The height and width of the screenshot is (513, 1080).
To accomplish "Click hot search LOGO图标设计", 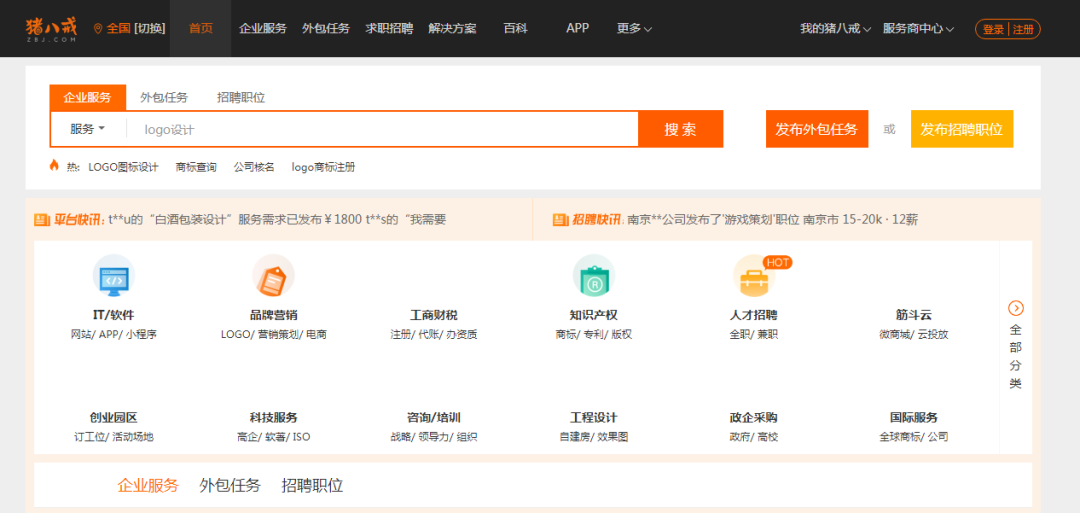I will coord(123,167).
